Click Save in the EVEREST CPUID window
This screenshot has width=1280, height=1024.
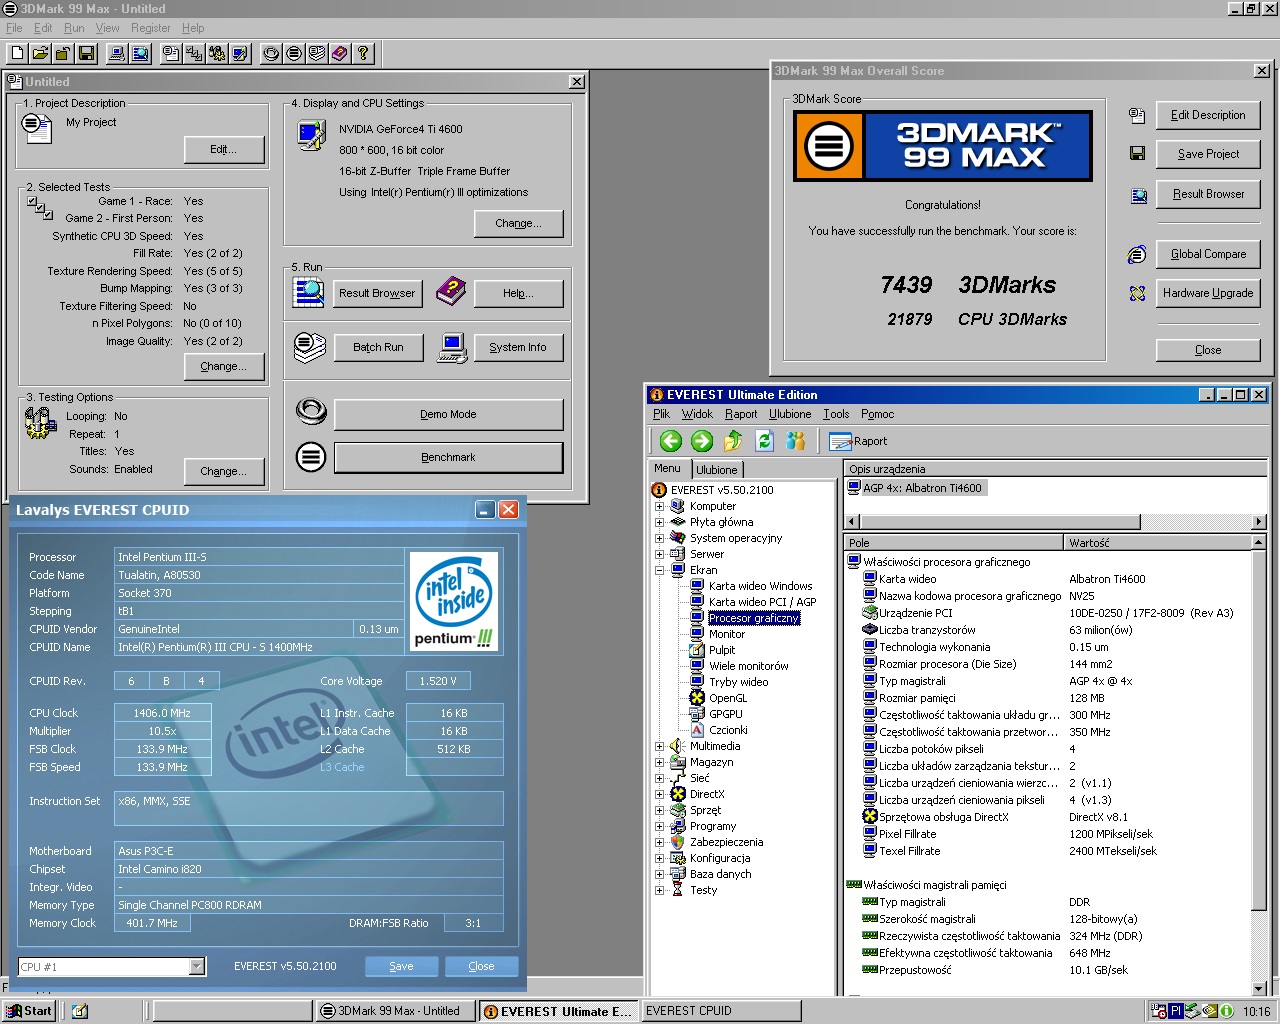coord(401,966)
